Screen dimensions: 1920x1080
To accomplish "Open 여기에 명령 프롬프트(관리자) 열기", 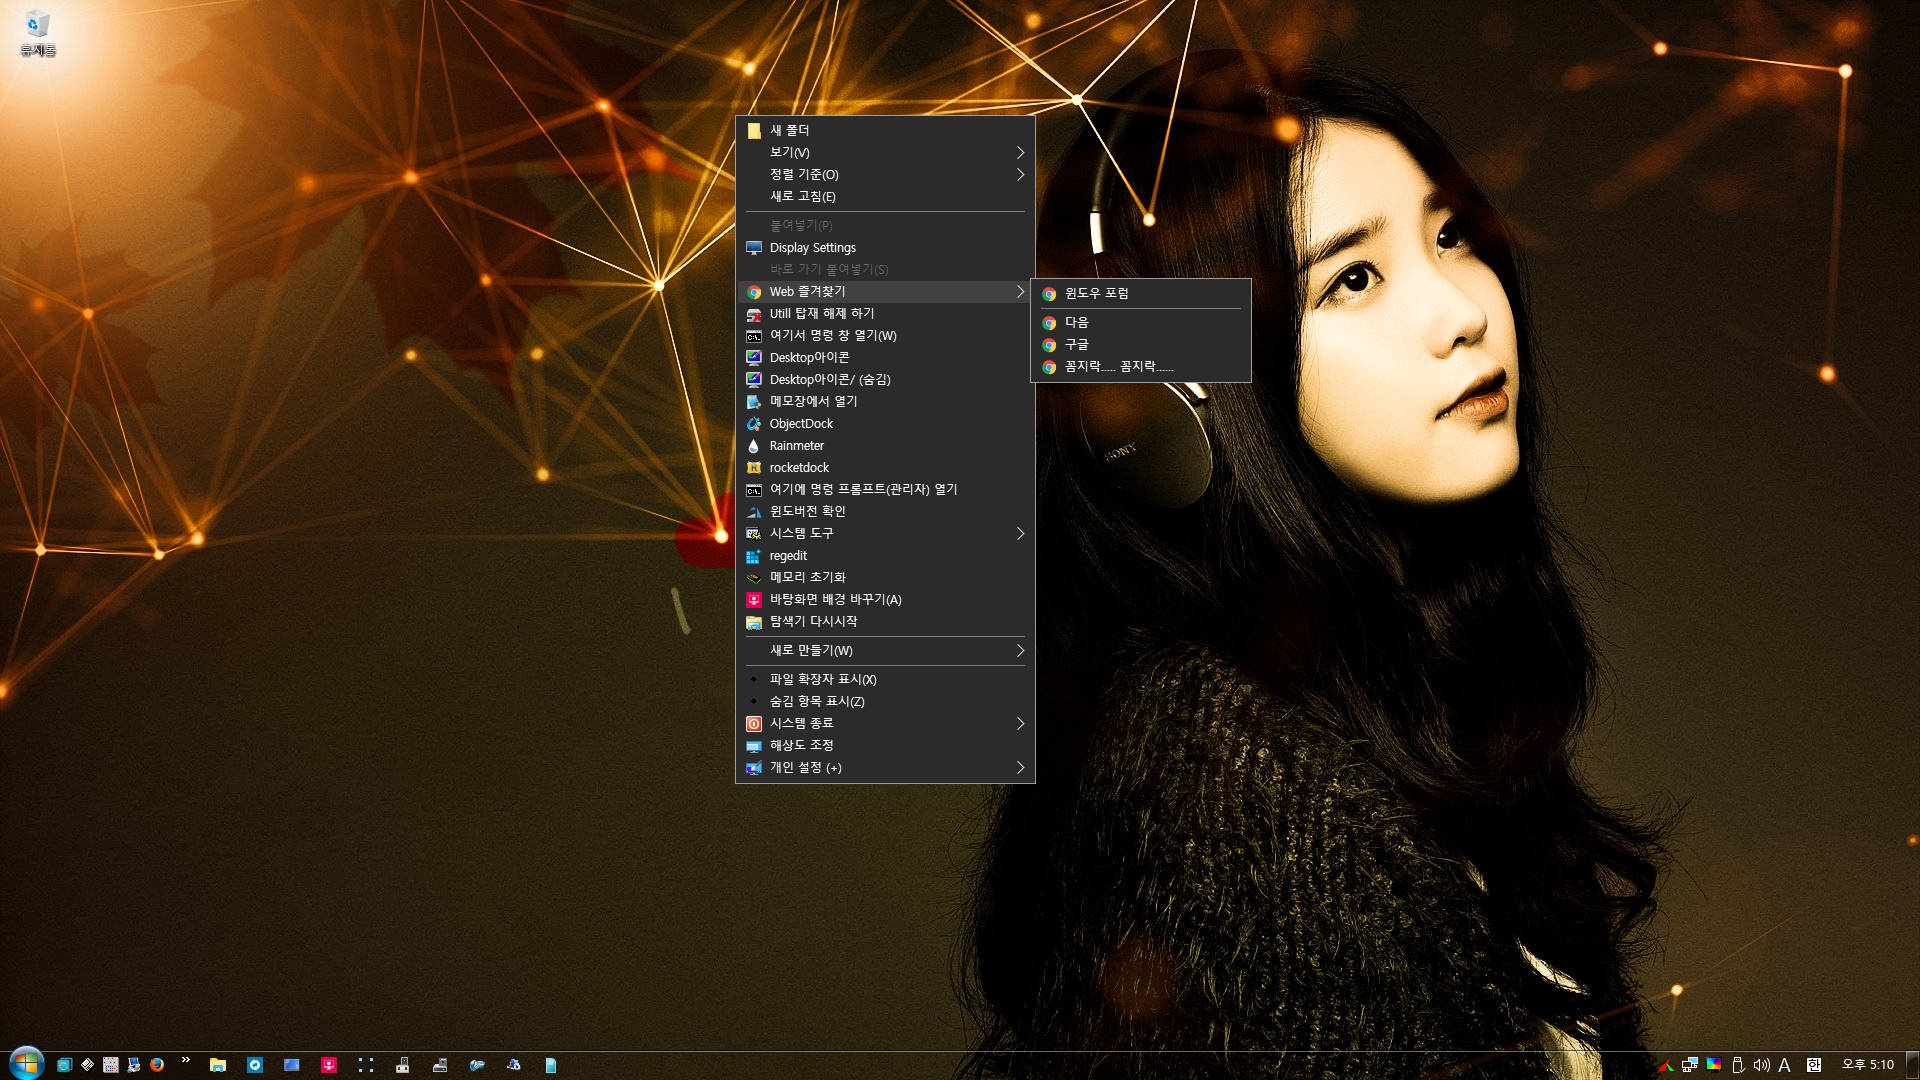I will point(885,489).
